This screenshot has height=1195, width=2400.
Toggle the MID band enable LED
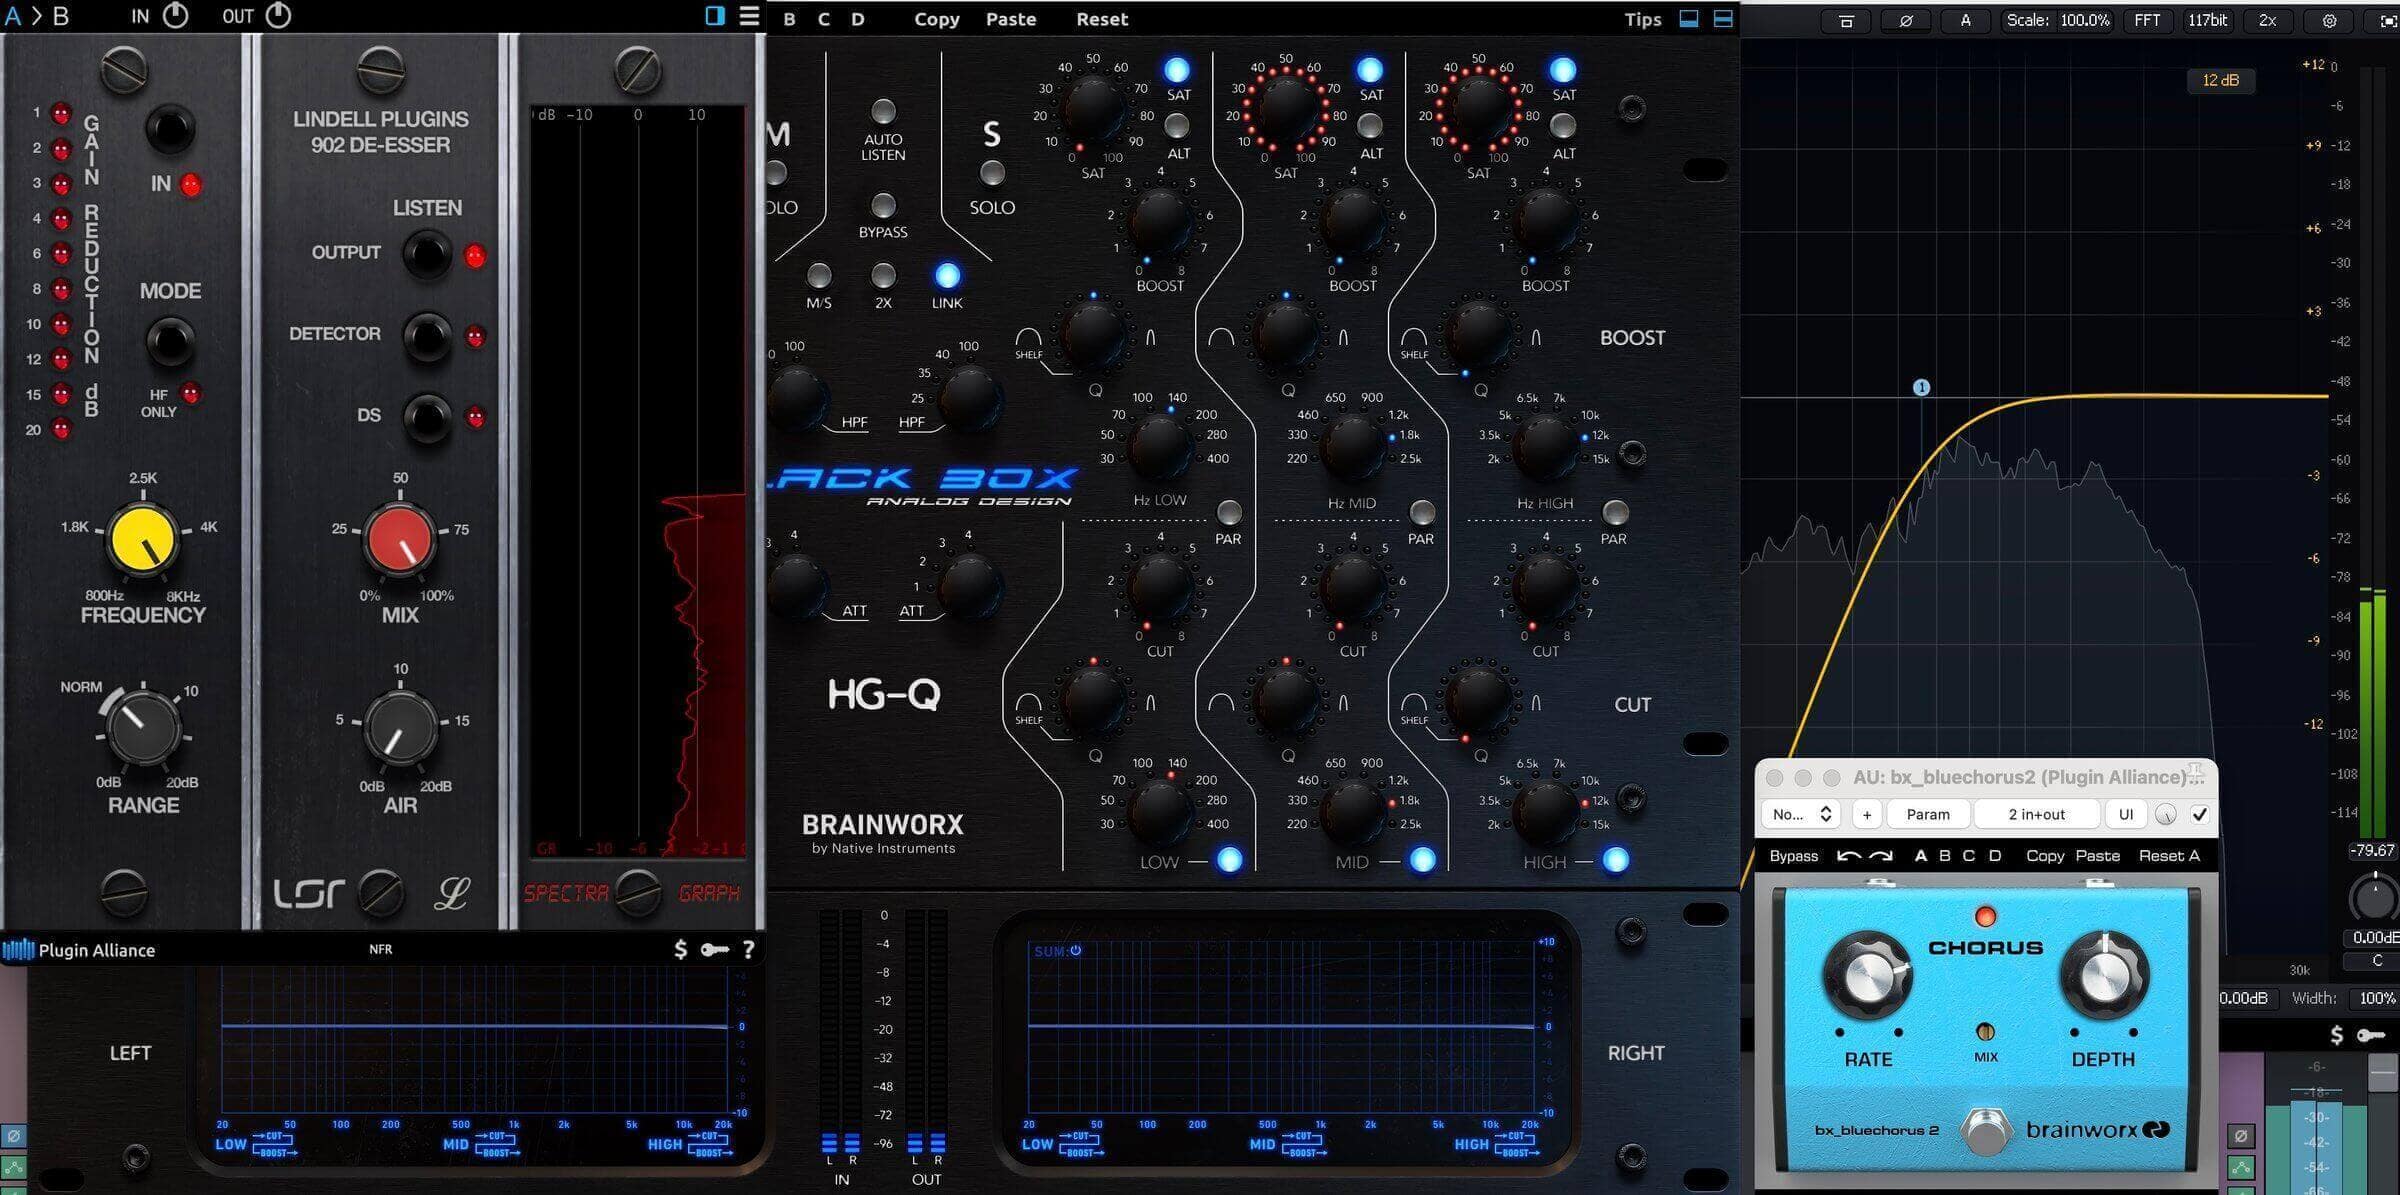[1422, 860]
